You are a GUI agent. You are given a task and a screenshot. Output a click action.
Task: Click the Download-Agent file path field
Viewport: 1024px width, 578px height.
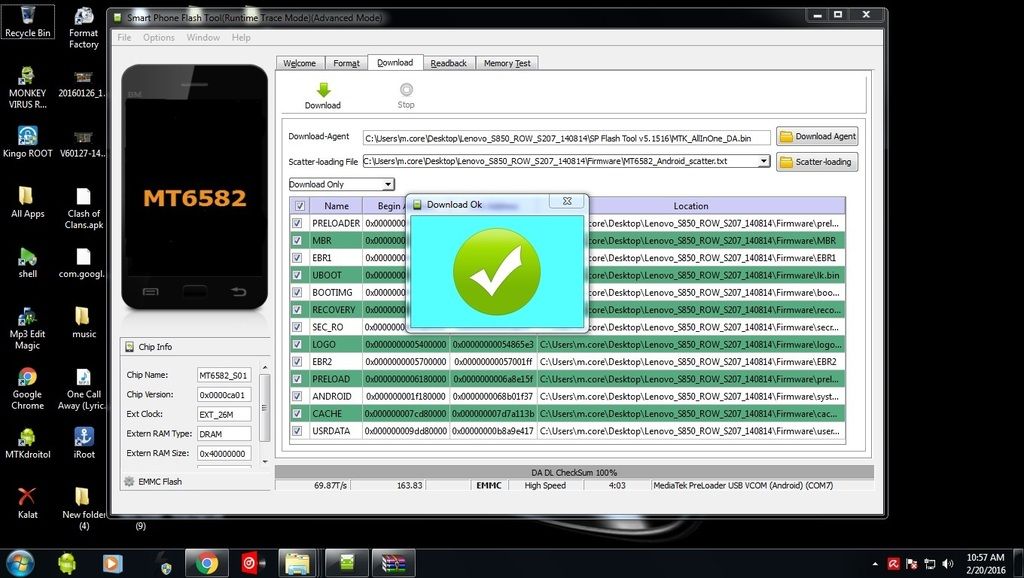(566, 137)
